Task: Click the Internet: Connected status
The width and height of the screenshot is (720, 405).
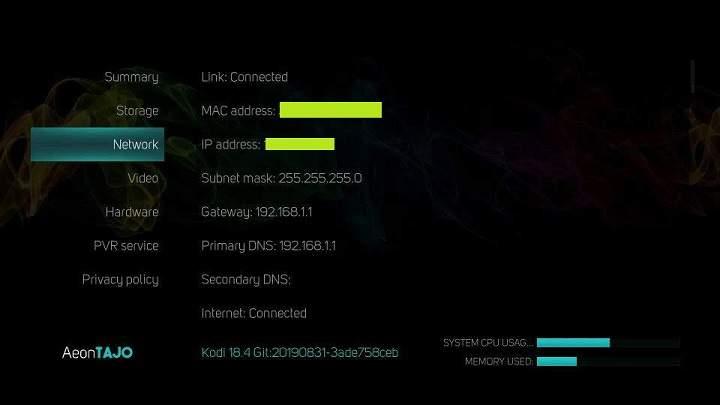Action: [254, 313]
